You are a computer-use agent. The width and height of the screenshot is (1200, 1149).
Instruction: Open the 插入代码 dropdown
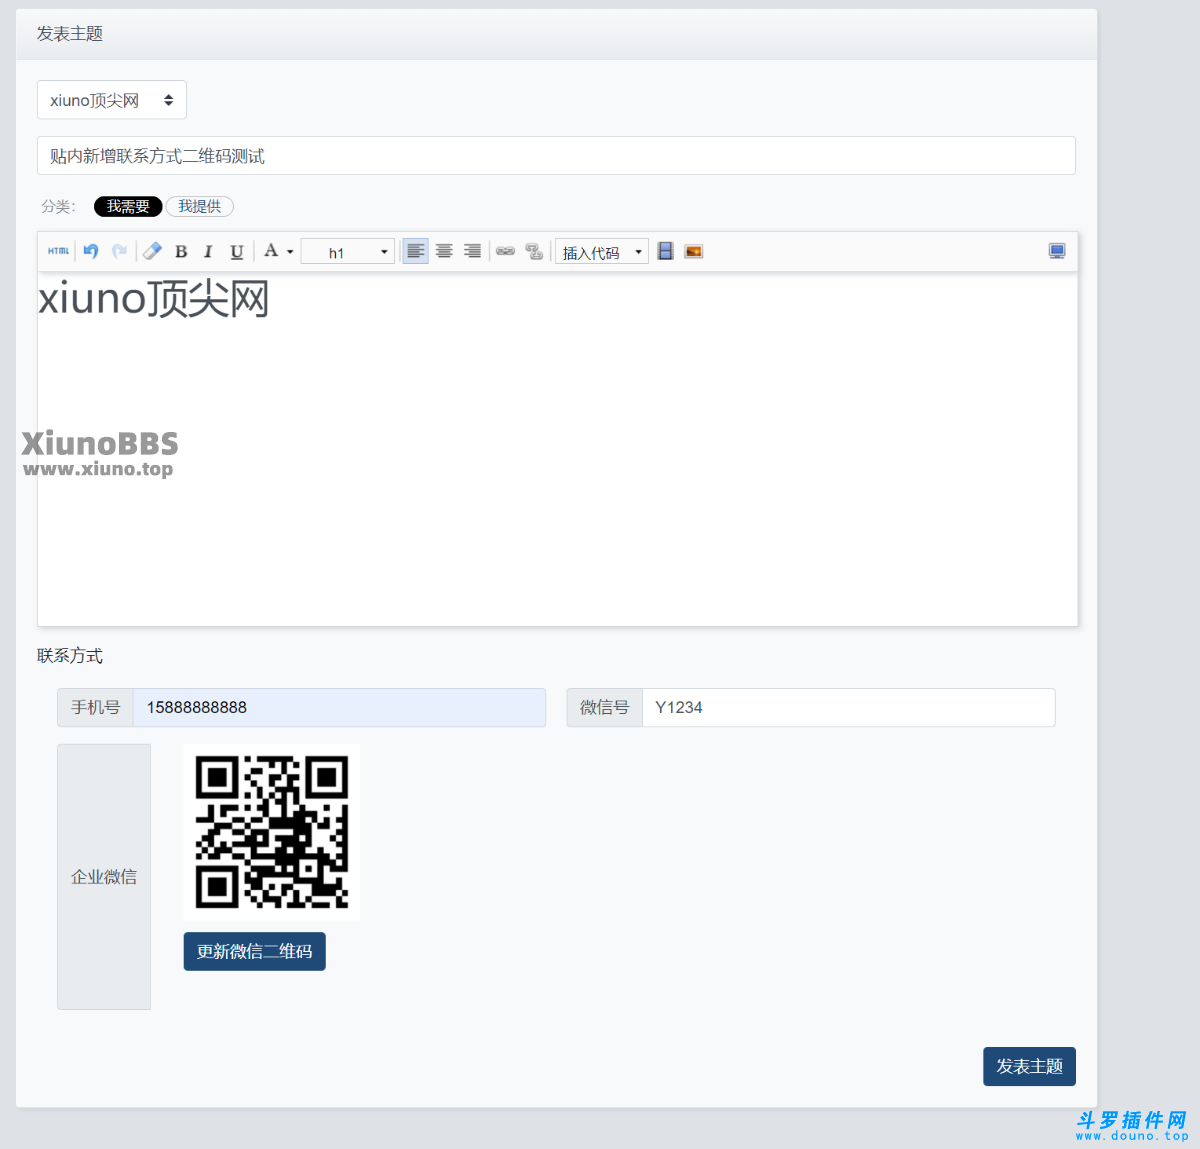[x=602, y=252]
